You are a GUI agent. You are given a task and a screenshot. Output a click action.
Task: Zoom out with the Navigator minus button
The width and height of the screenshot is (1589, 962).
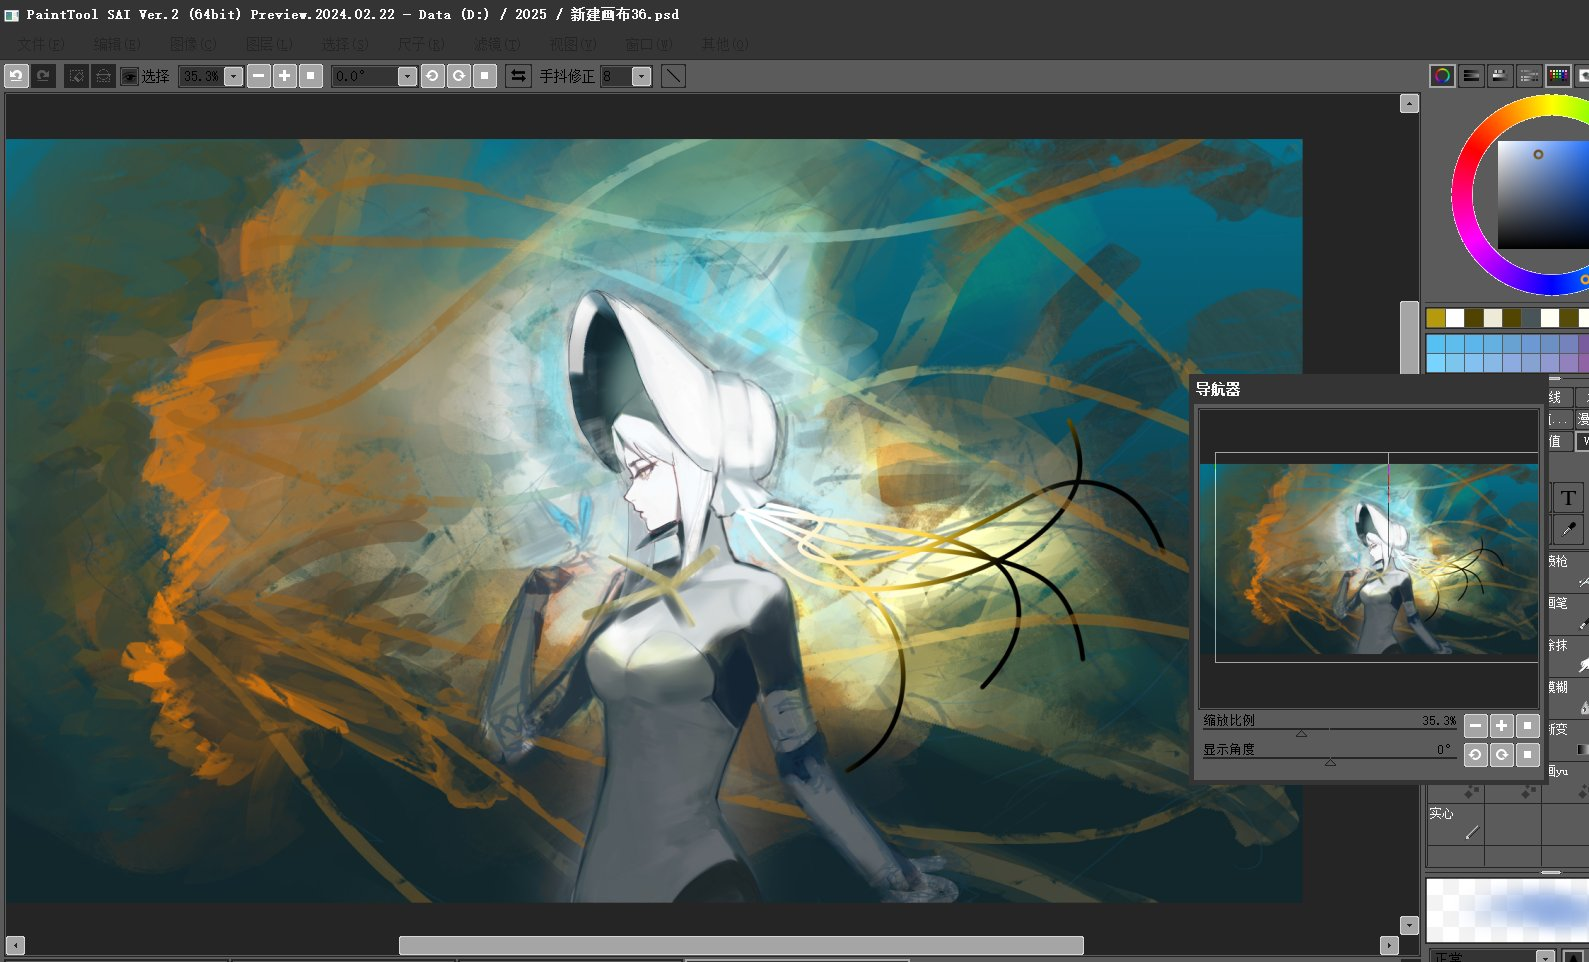1476,726
